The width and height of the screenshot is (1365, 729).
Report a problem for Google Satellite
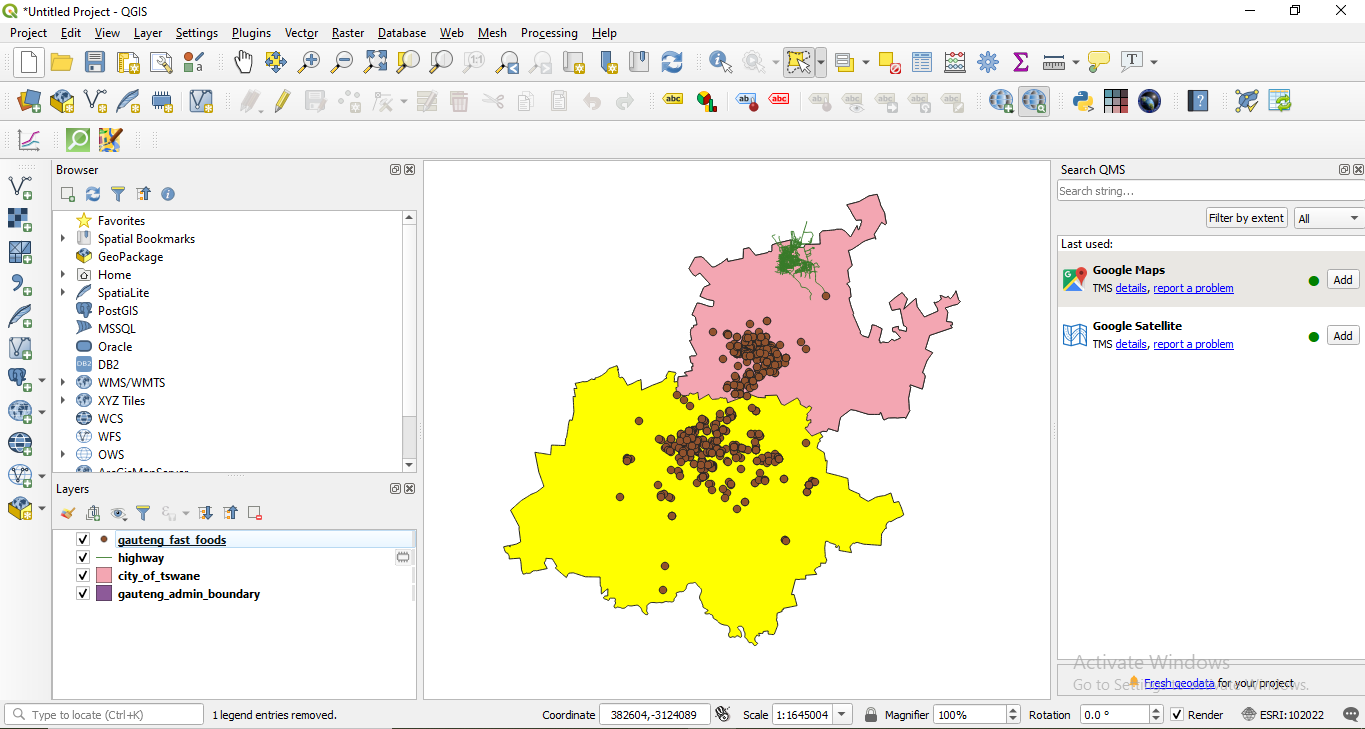(x=1193, y=344)
